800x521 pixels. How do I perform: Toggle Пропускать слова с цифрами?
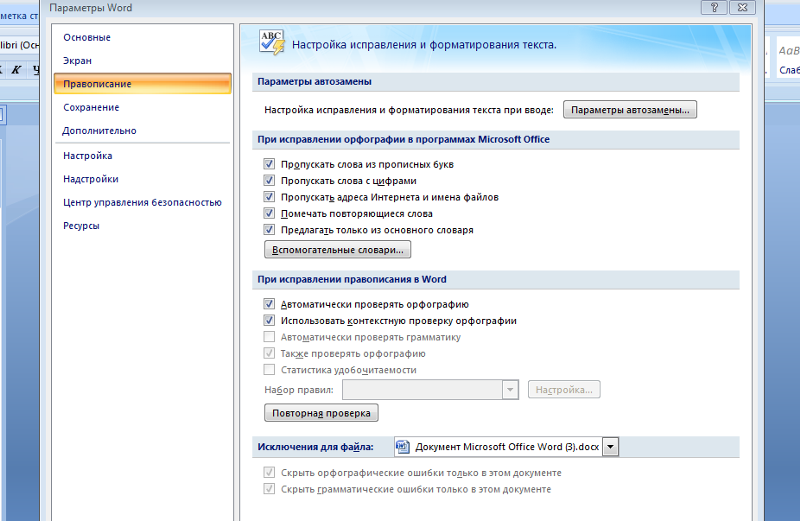pos(269,180)
